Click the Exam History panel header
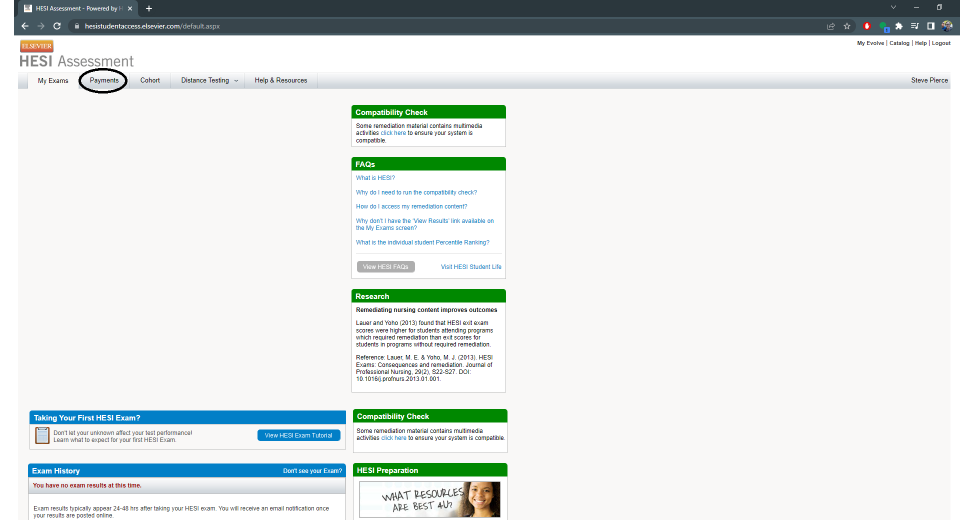 pos(187,471)
